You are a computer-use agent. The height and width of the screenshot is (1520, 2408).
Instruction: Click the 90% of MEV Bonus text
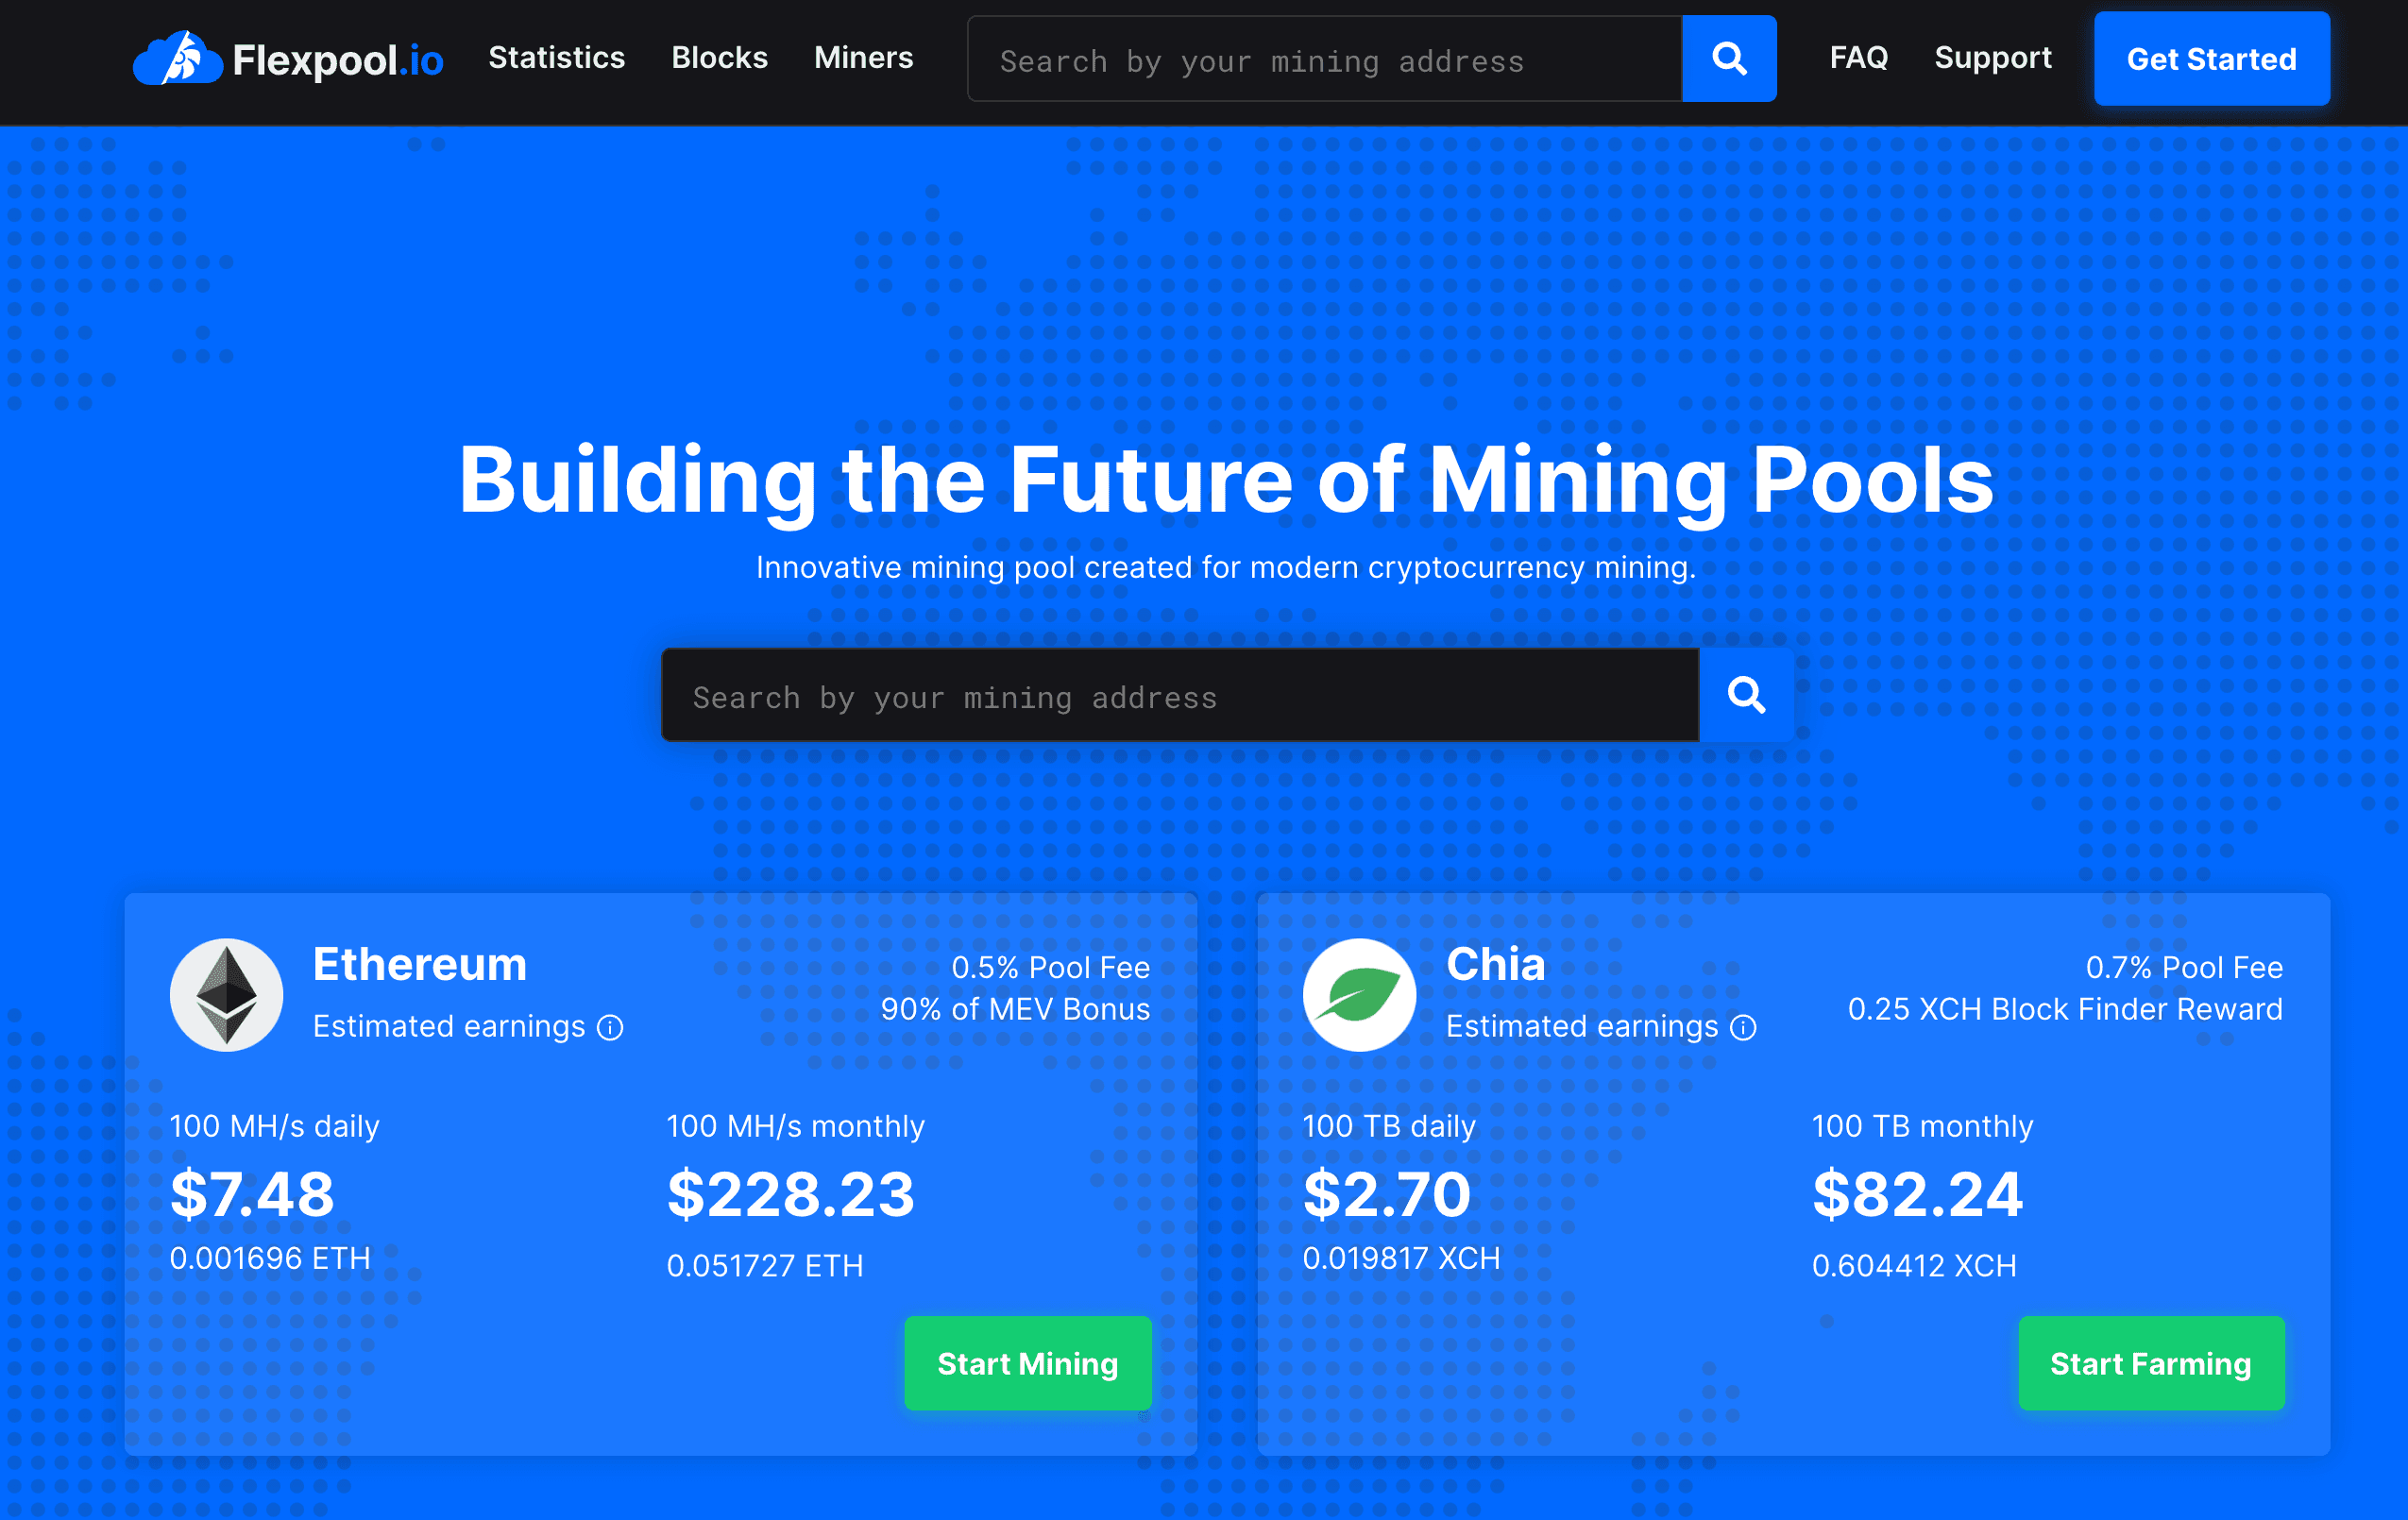click(1016, 1009)
